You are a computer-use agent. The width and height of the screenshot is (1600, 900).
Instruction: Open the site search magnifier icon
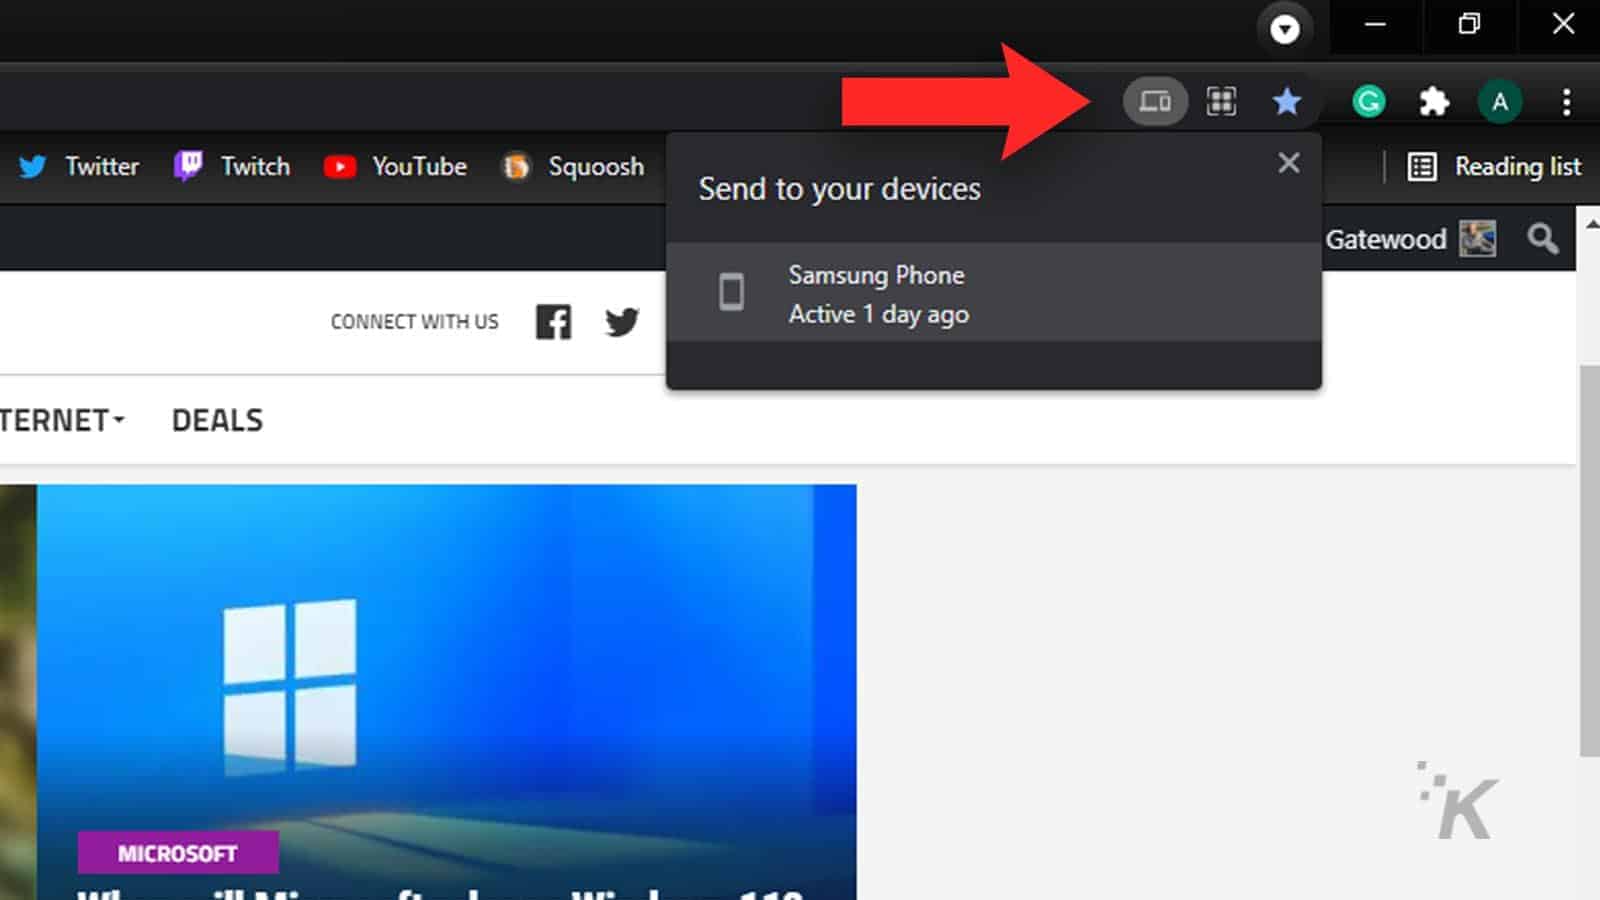tap(1541, 239)
